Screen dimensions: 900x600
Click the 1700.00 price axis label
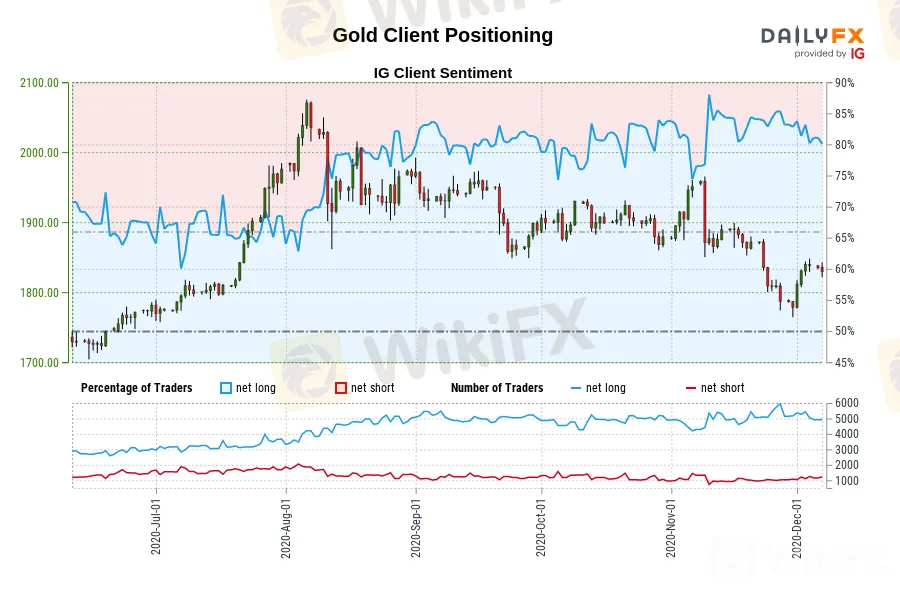[38, 363]
